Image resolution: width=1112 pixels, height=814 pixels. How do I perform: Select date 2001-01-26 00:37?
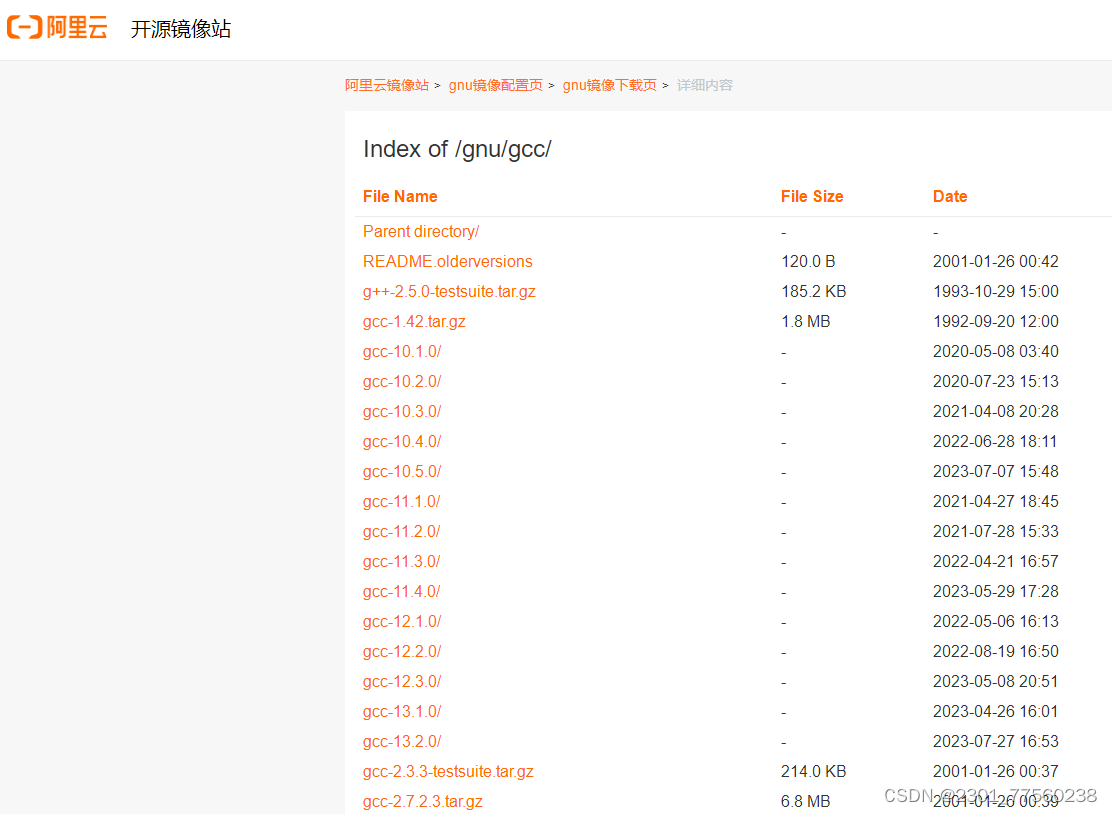pos(996,771)
